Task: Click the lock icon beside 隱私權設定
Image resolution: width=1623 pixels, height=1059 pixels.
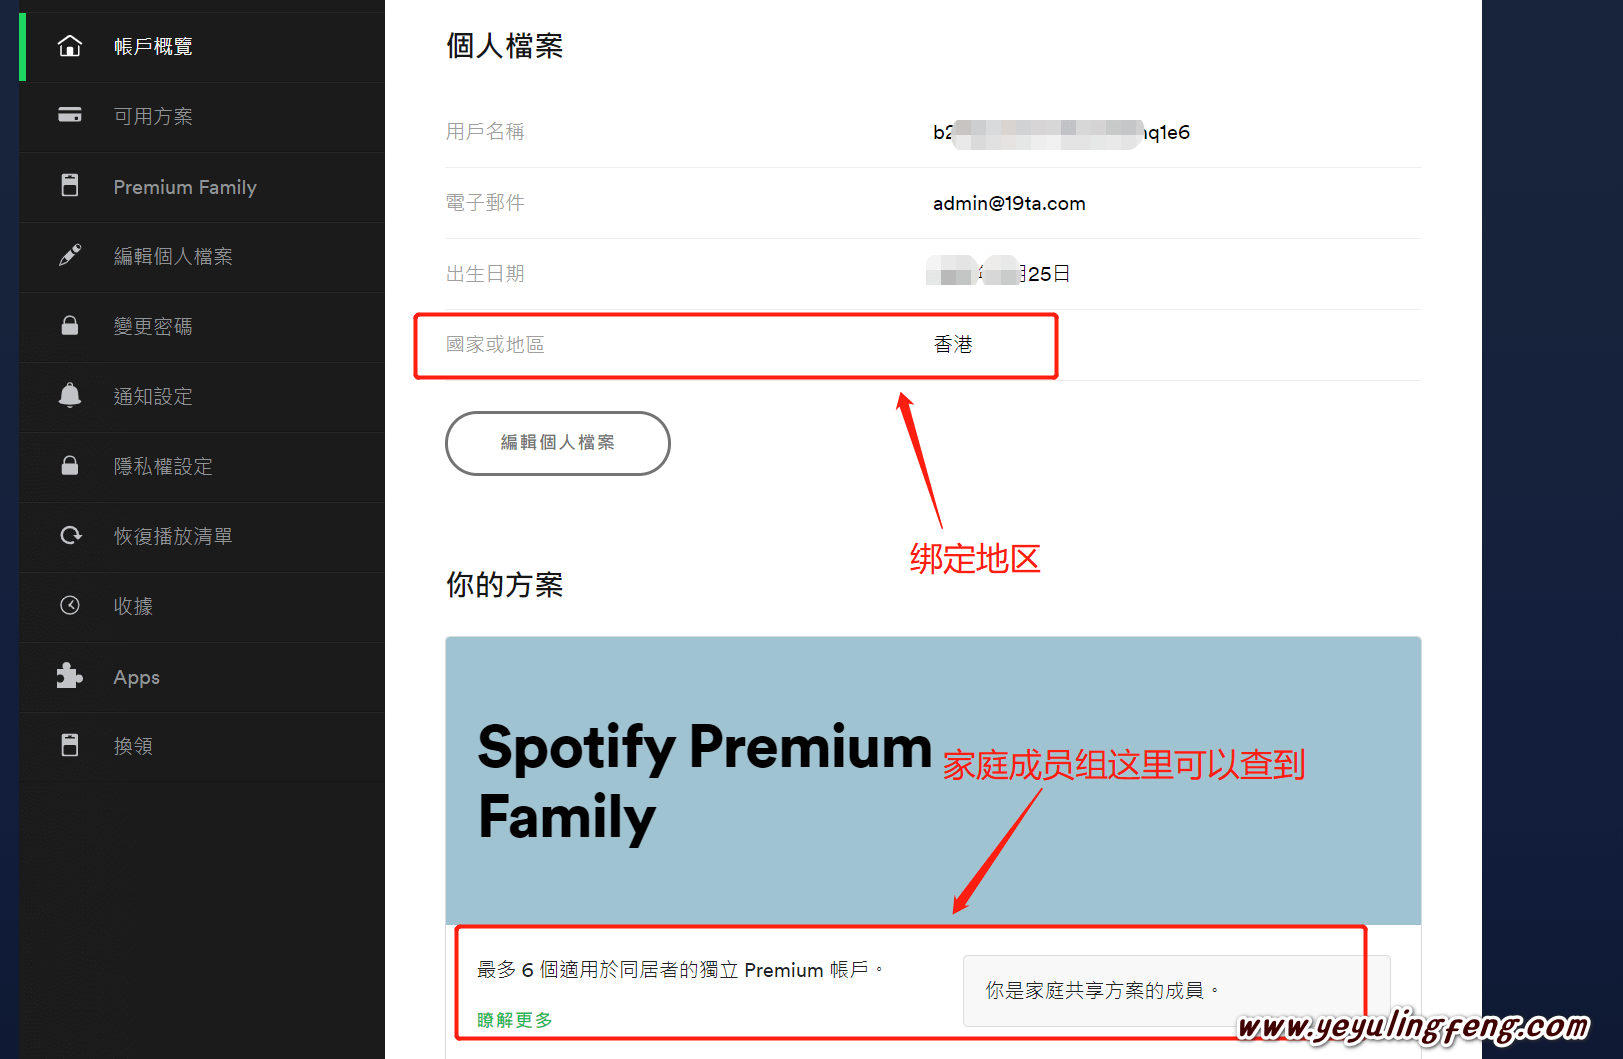Action: click(x=70, y=466)
